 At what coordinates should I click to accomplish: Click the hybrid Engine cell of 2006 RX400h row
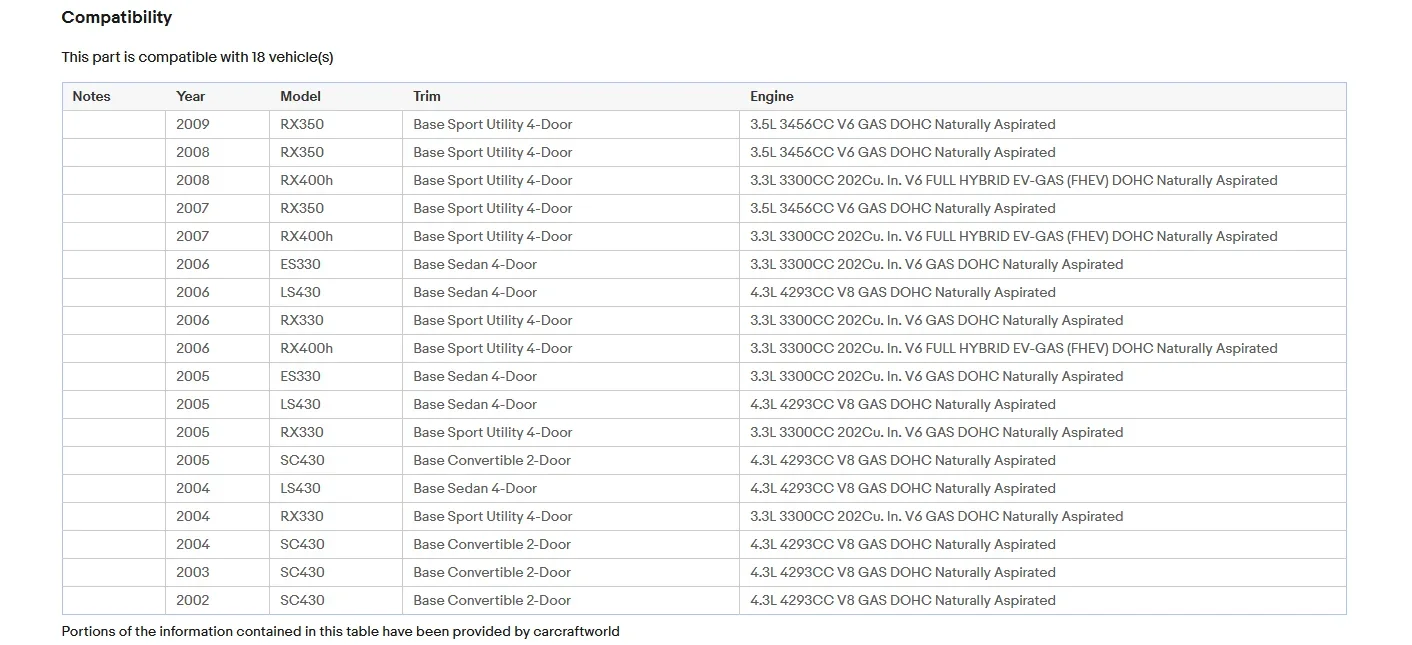click(1043, 349)
